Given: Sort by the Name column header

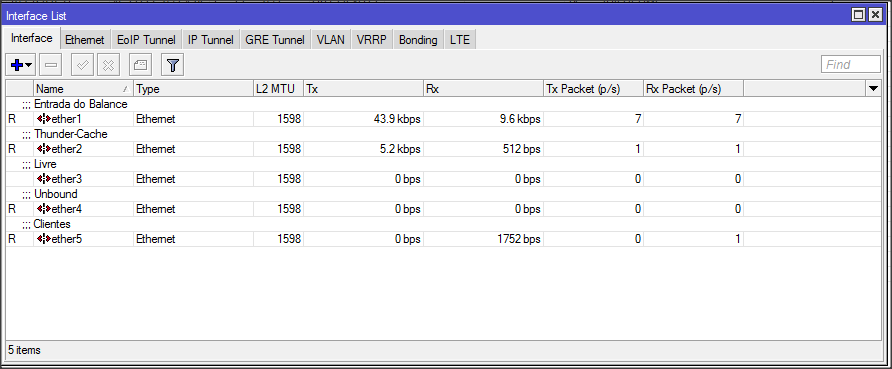Looking at the screenshot, I should [83, 89].
